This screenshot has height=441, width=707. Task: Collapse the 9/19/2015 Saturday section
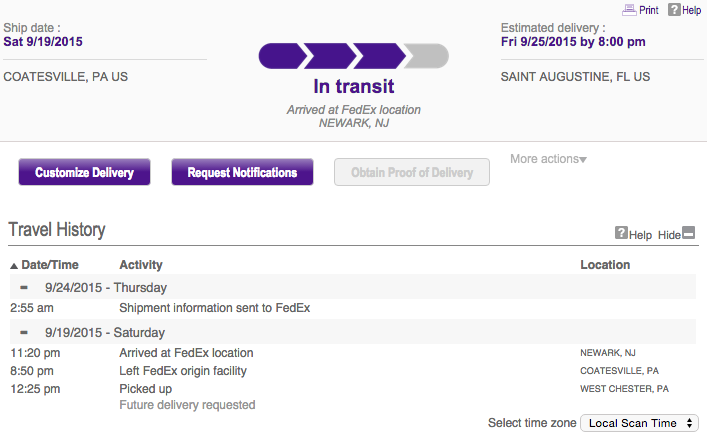pyautogui.click(x=23, y=332)
